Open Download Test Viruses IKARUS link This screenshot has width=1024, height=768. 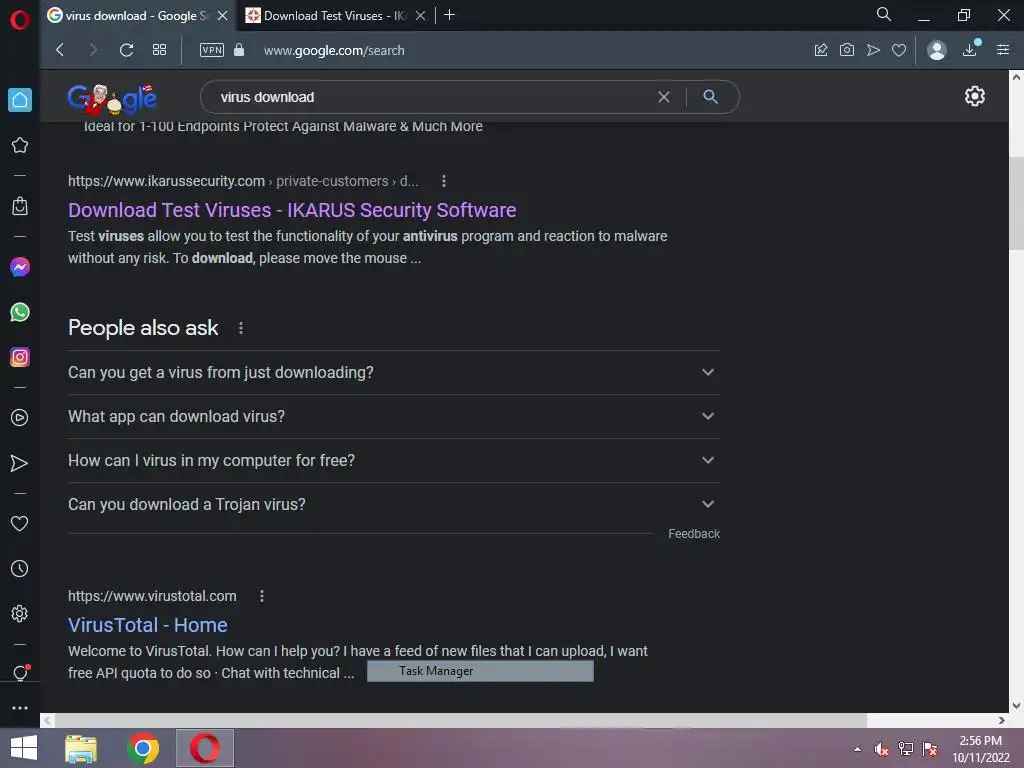[292, 210]
